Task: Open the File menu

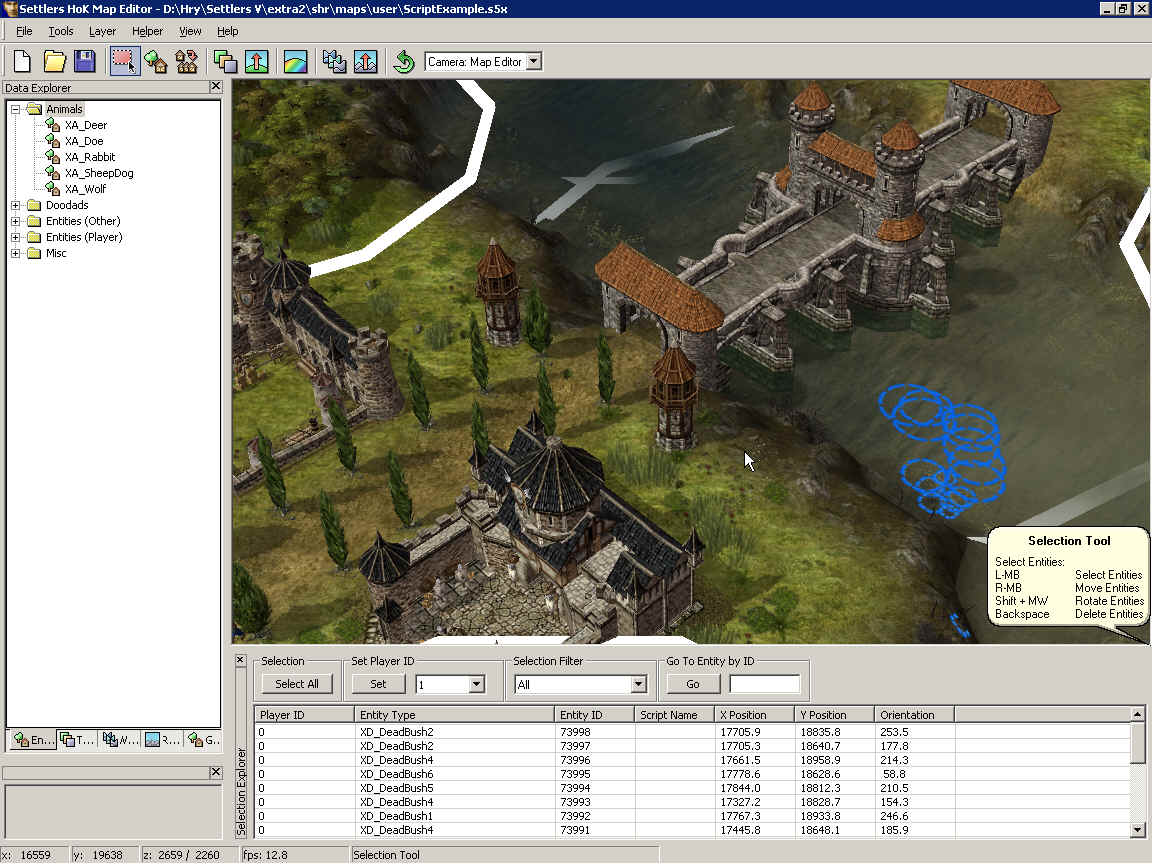Action: tap(24, 31)
